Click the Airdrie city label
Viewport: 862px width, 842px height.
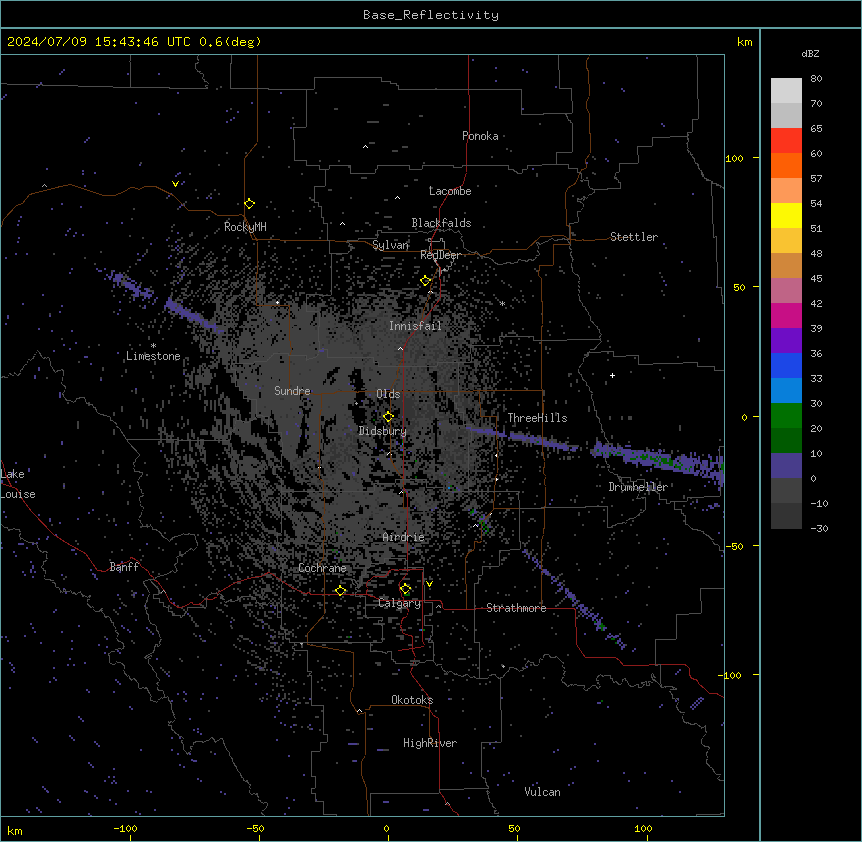(404, 537)
